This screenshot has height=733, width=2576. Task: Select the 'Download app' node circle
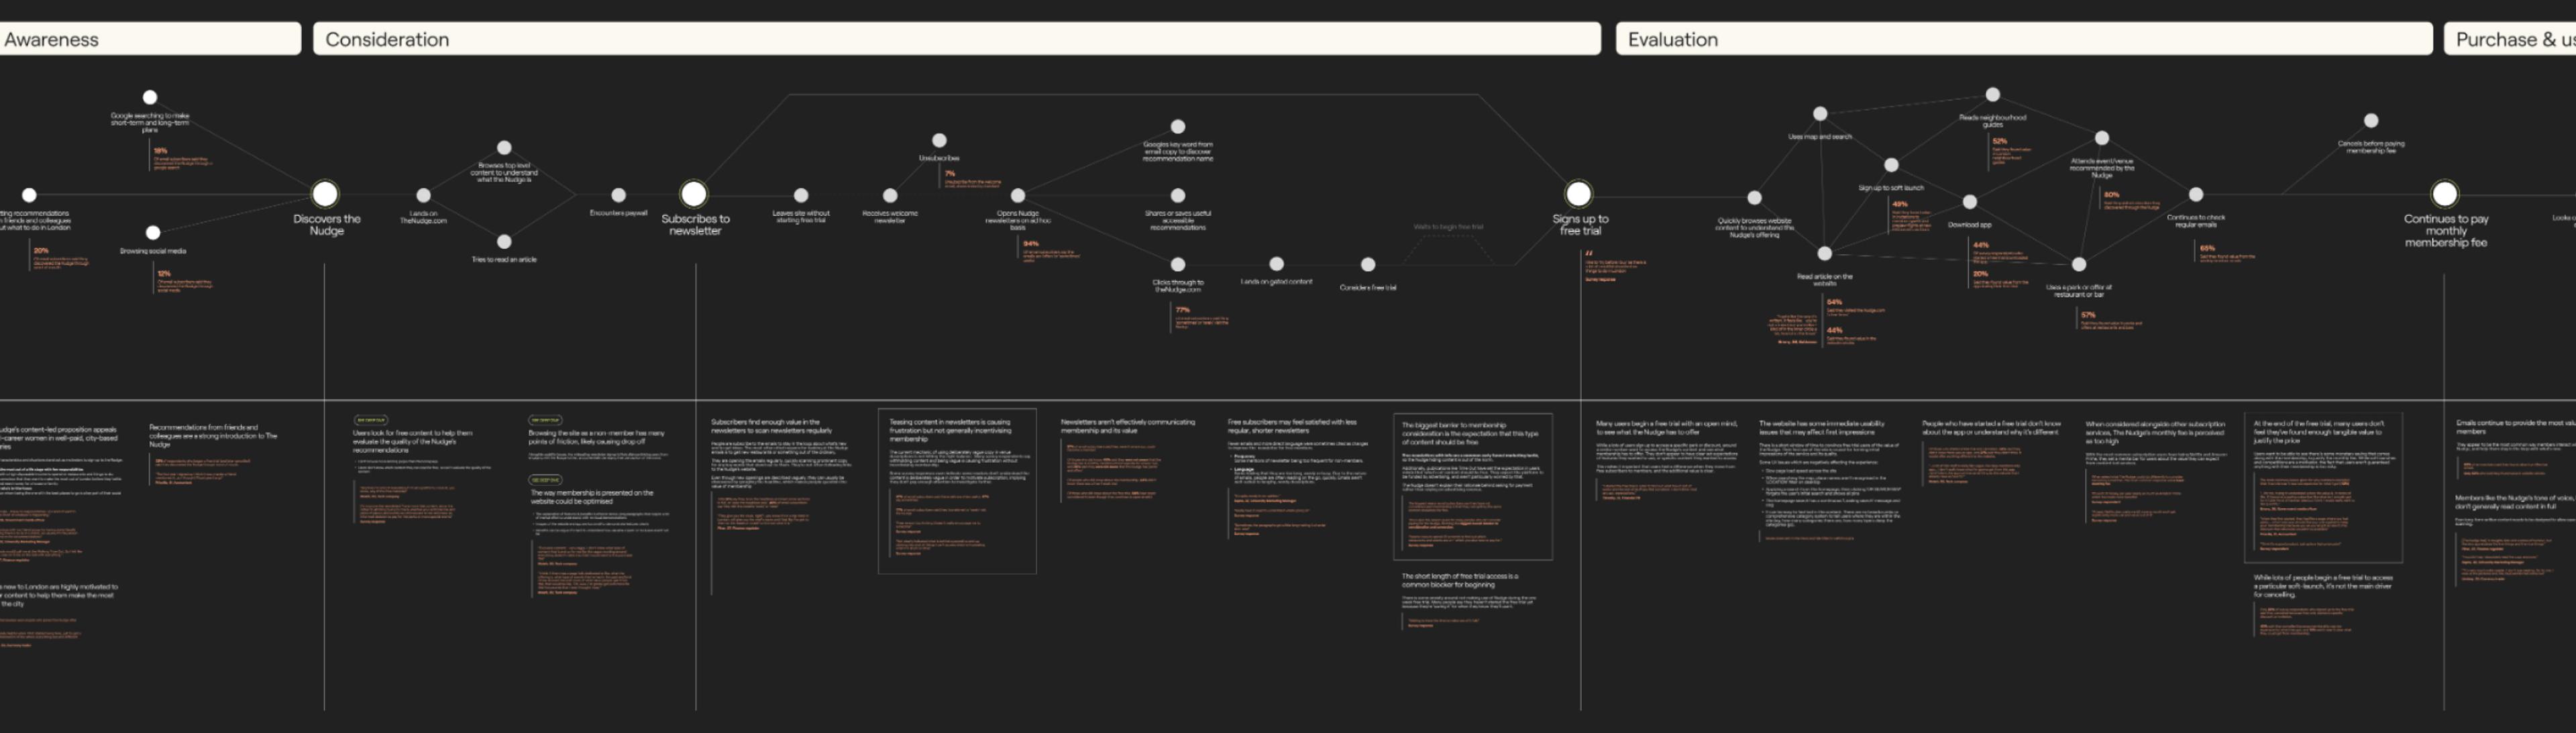point(1969,202)
